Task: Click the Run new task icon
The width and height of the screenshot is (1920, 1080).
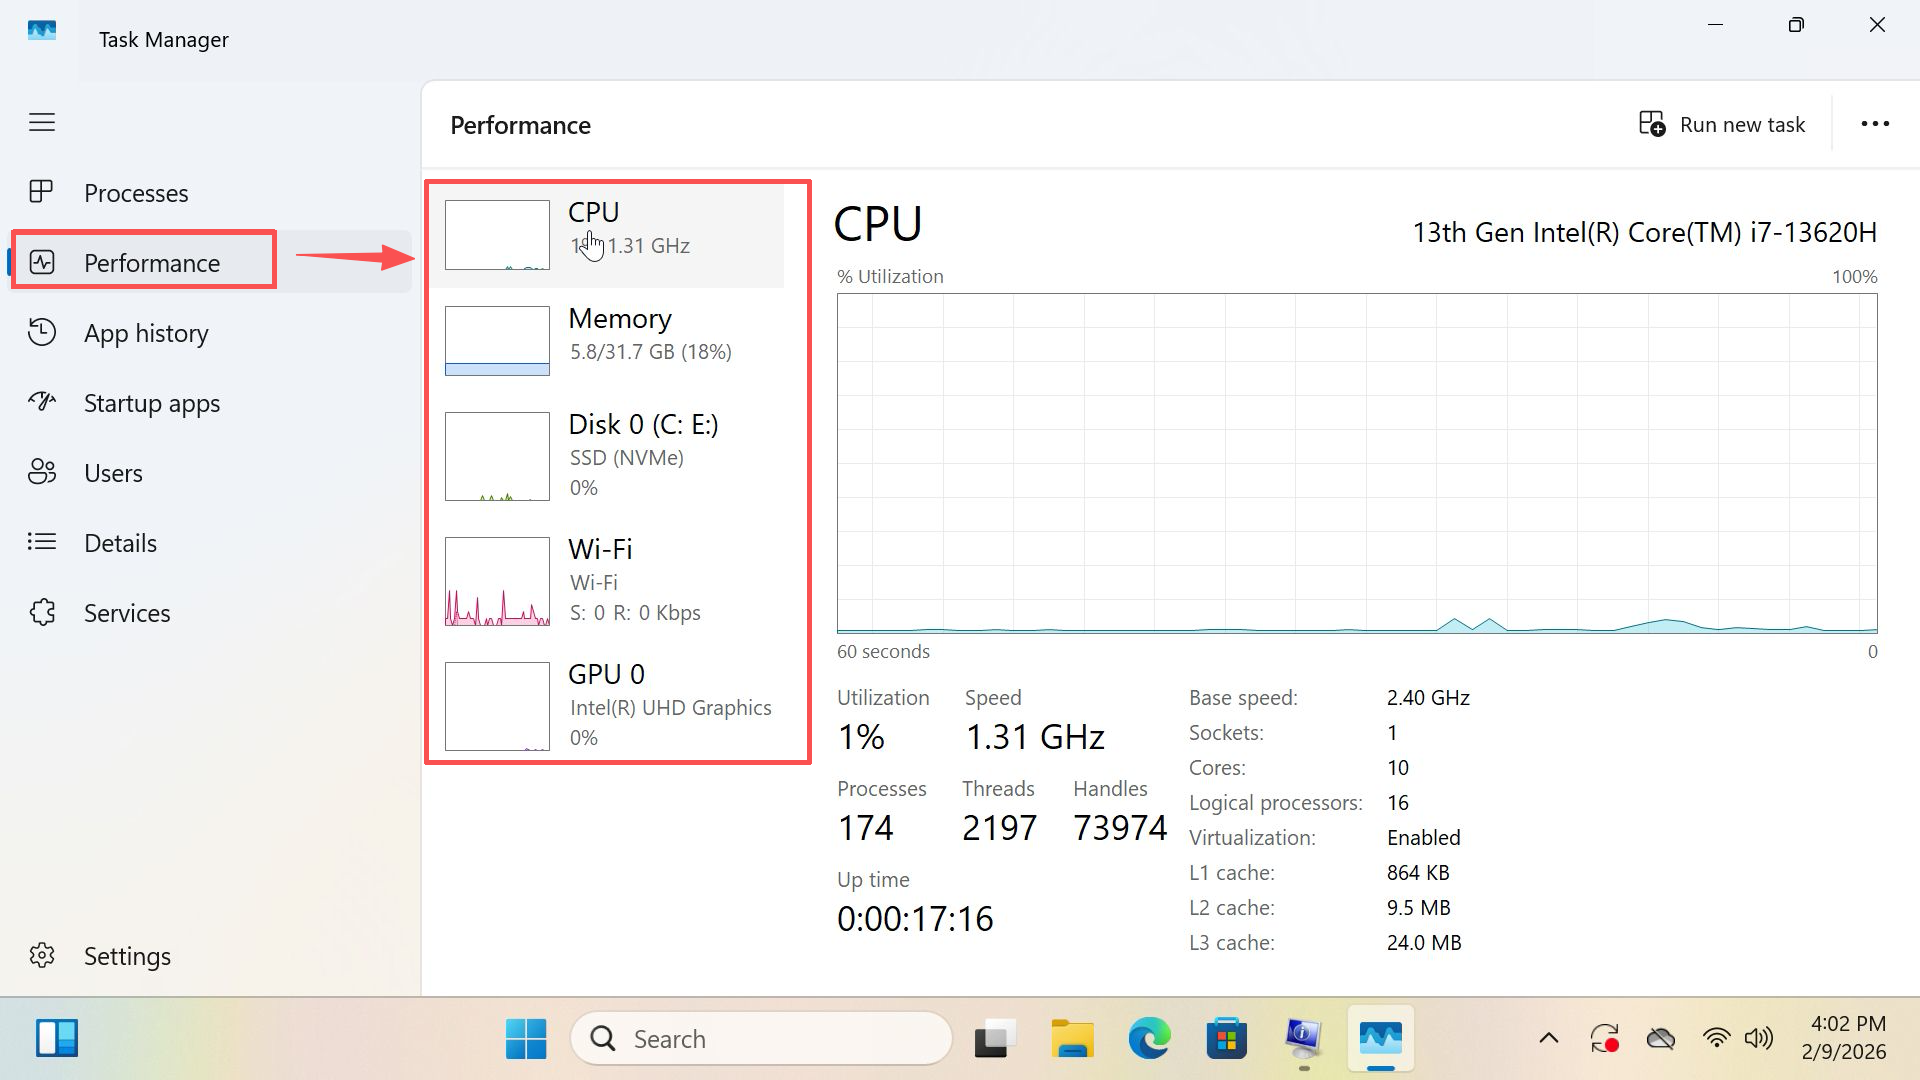Action: pos(1652,124)
